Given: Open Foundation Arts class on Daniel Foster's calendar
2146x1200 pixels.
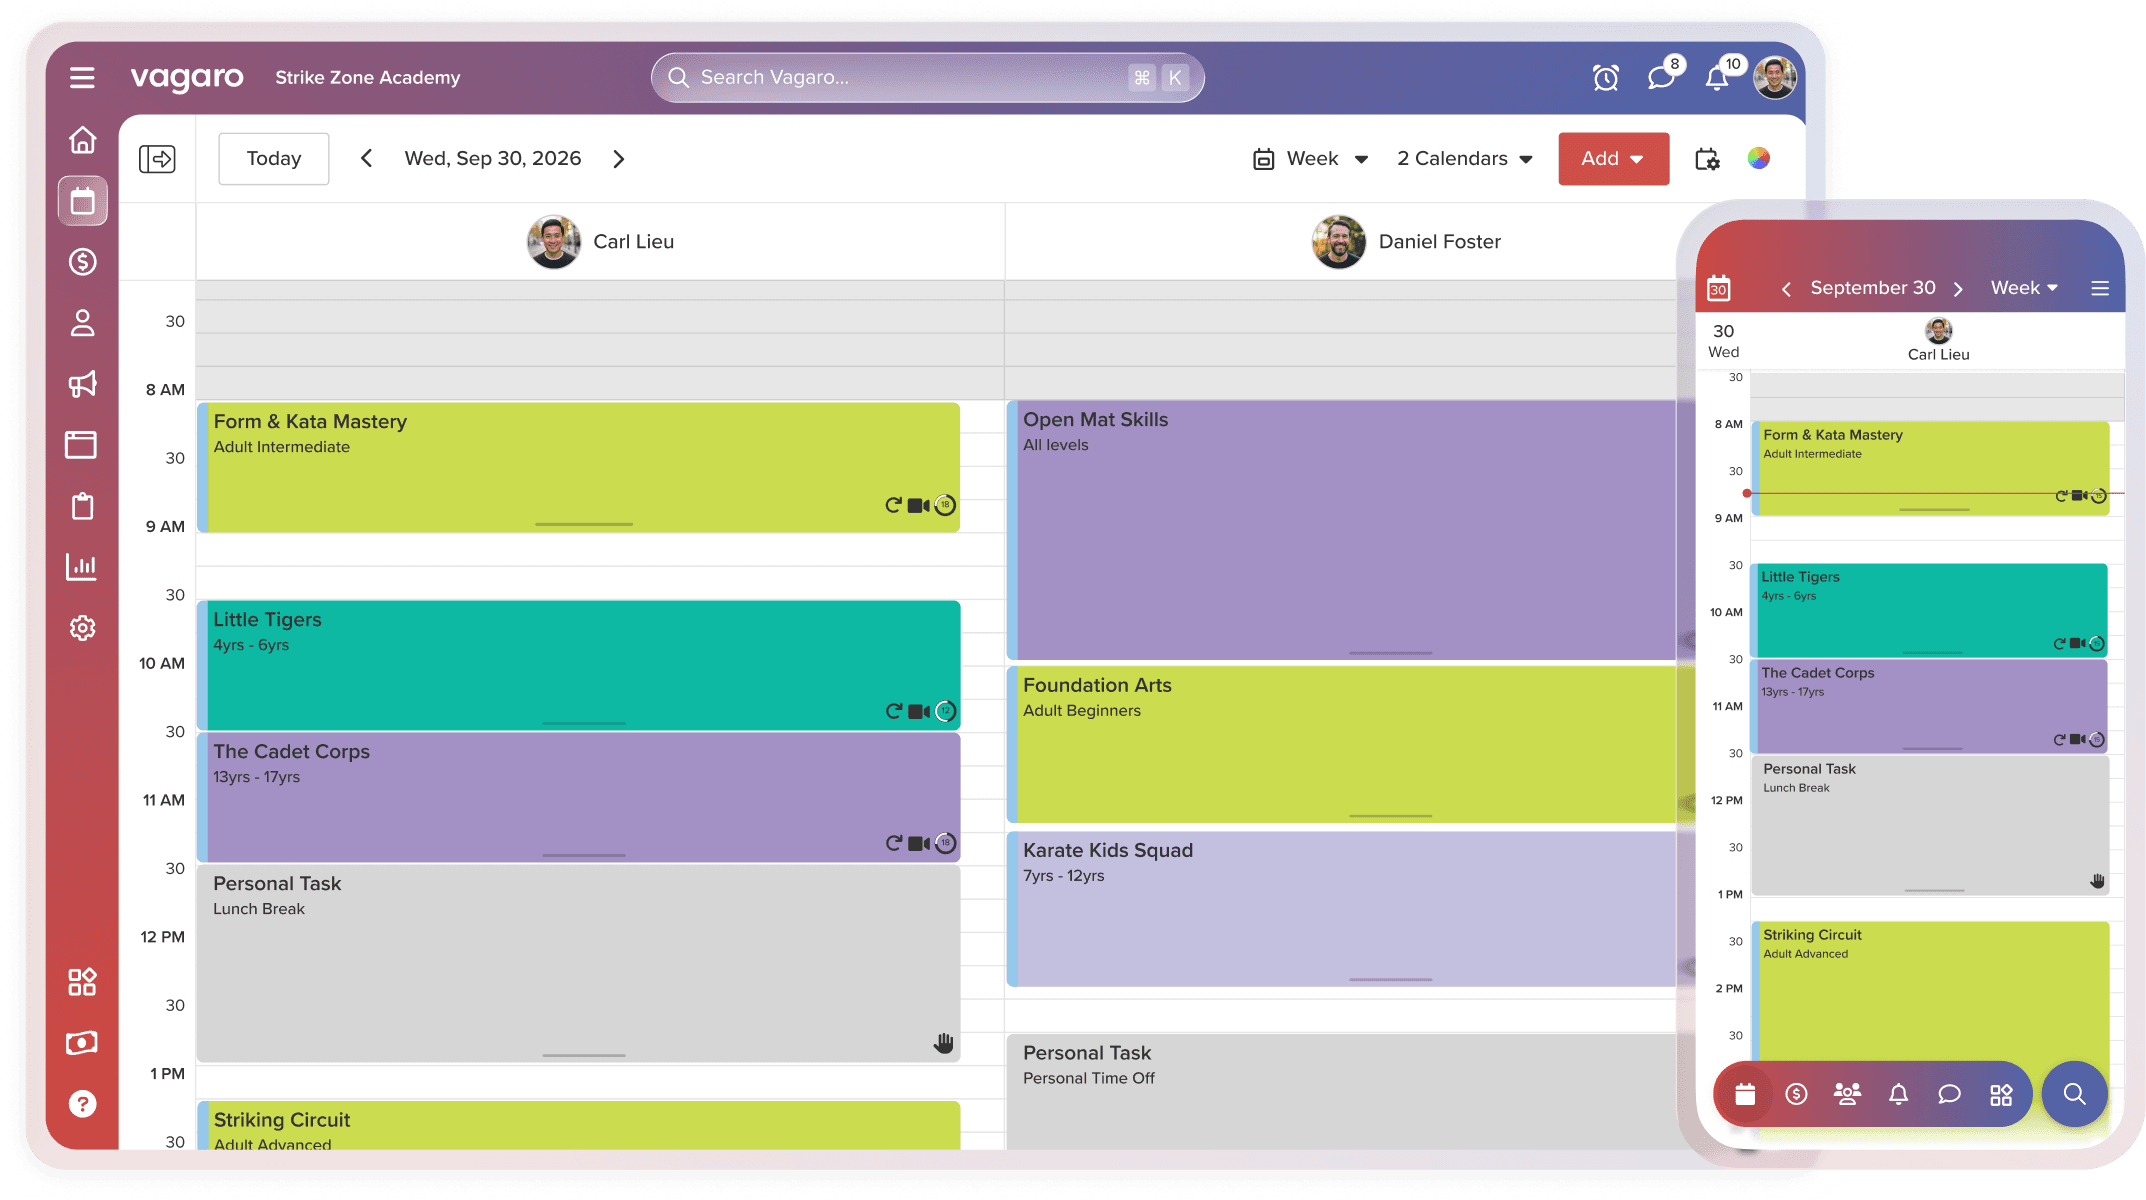Looking at the screenshot, I should pos(1340,745).
